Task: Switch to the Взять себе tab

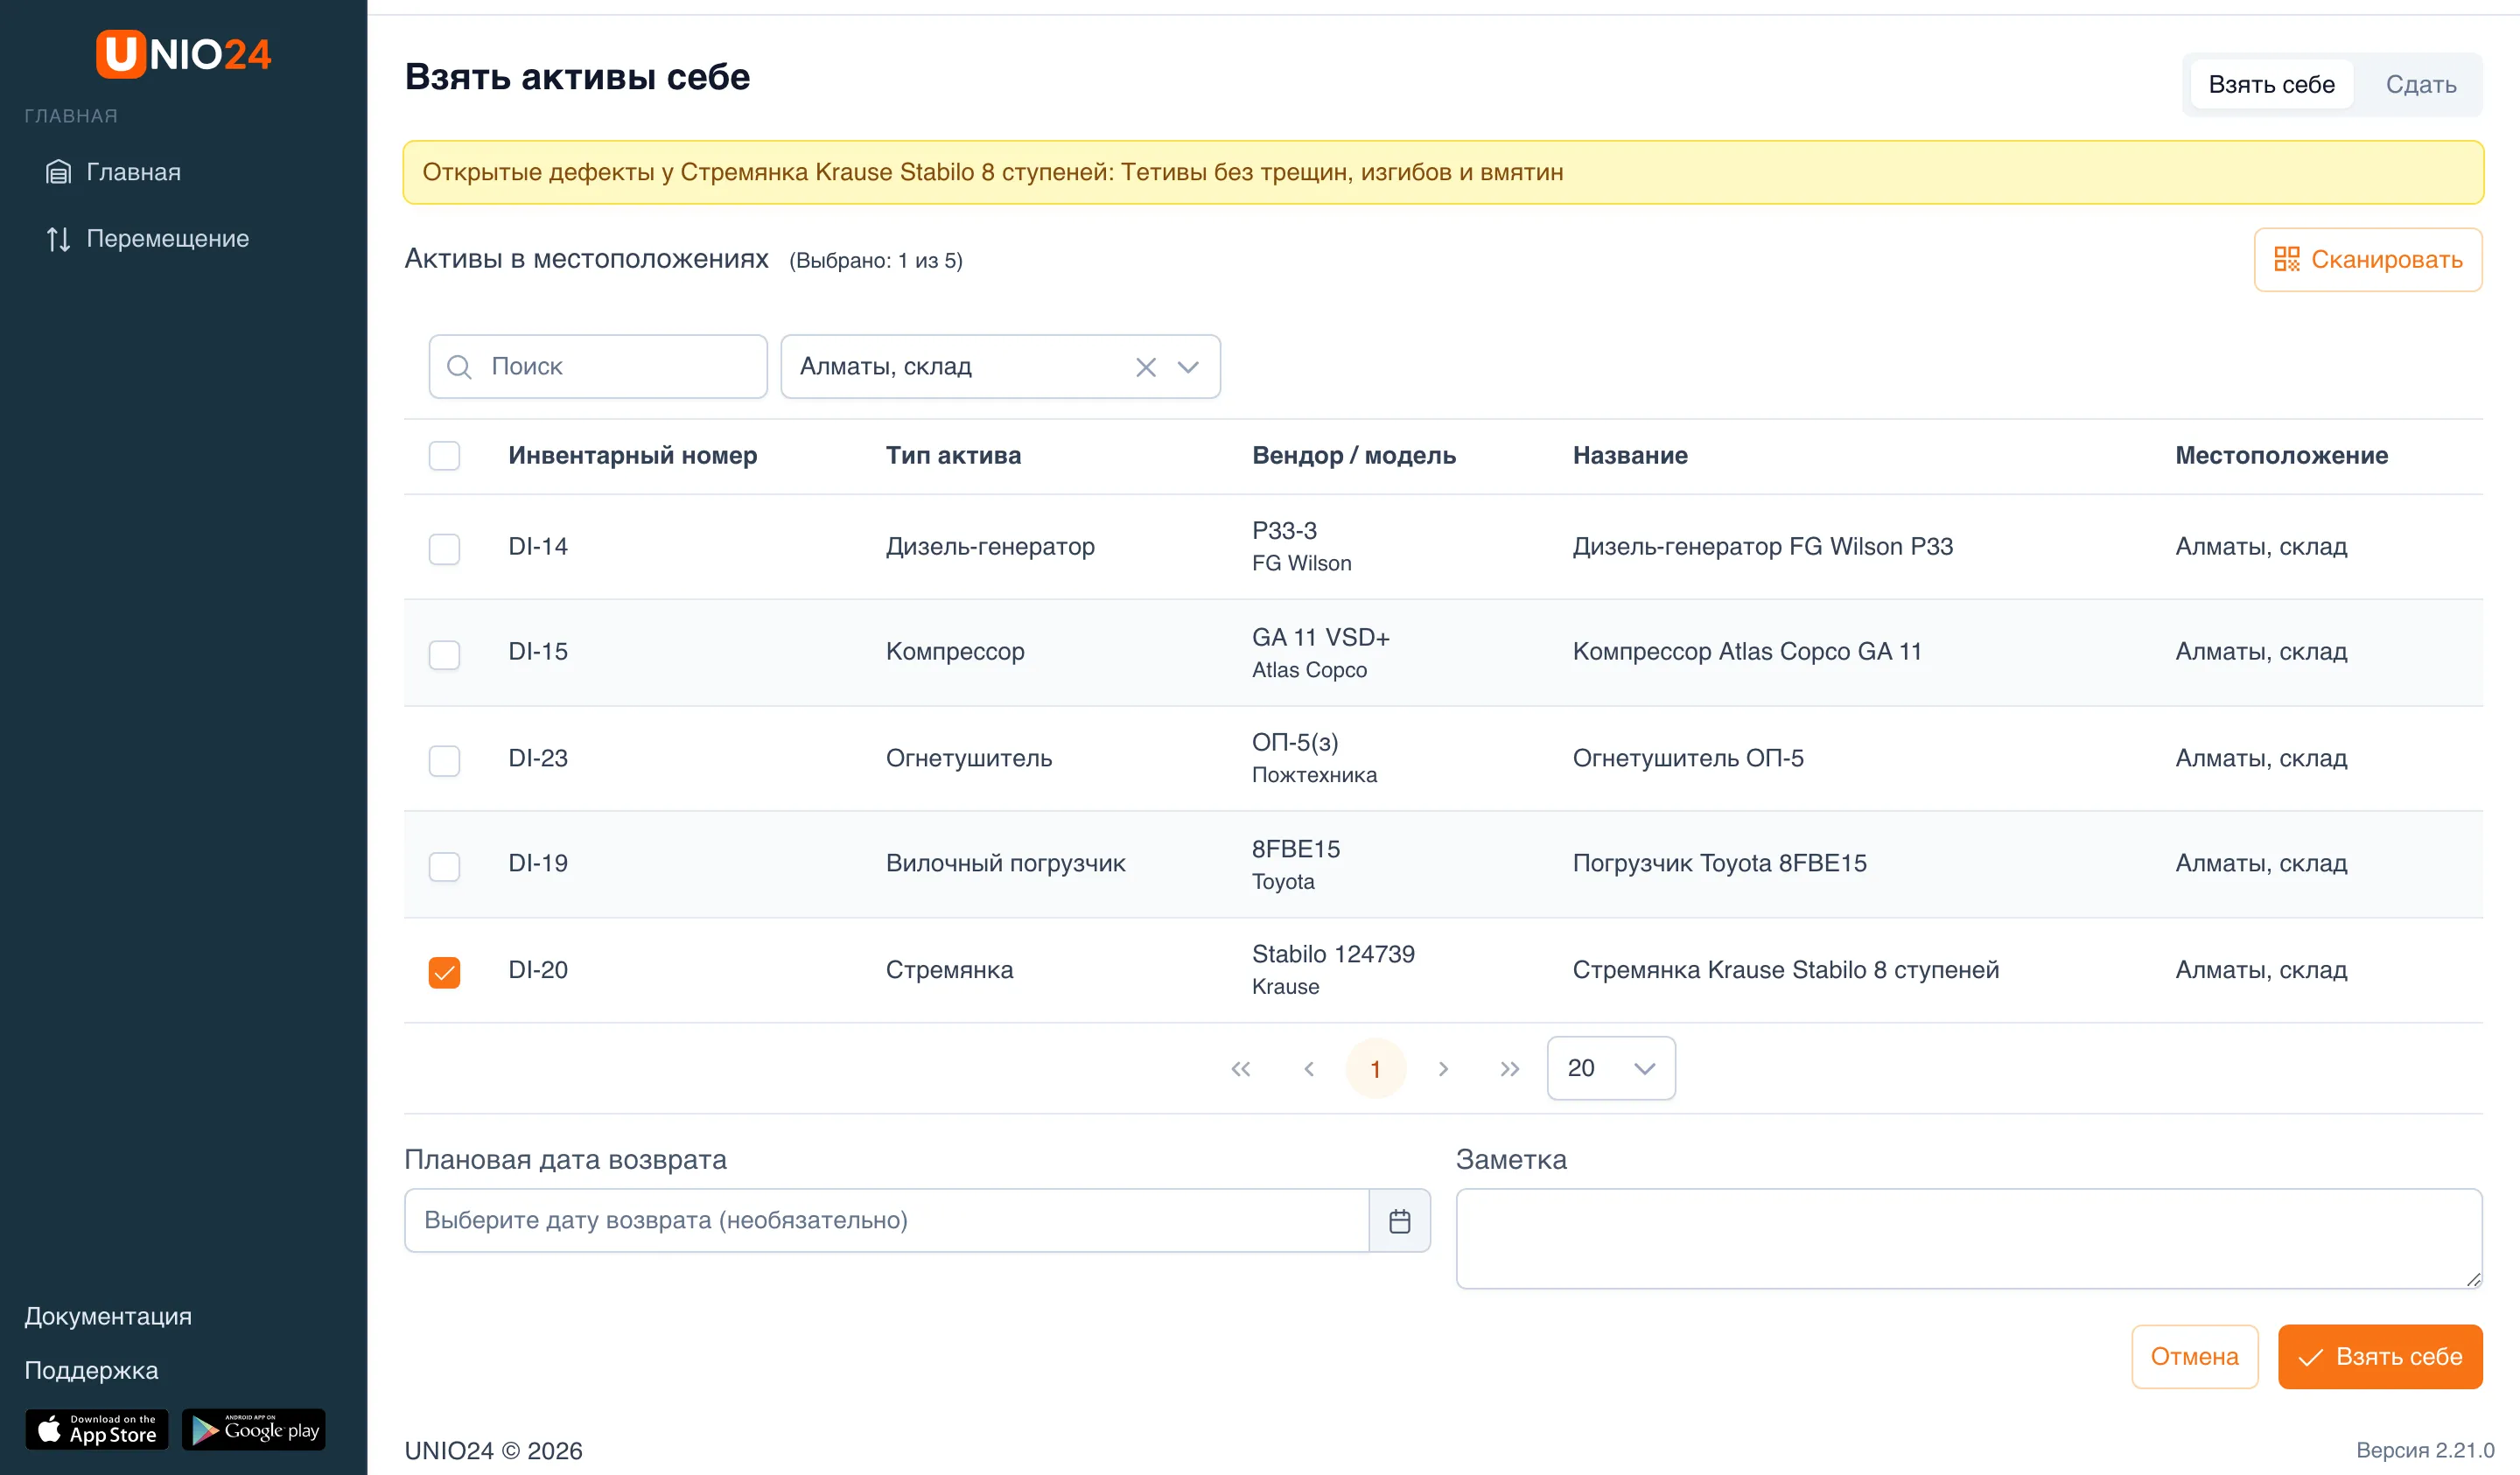Action: (2271, 85)
